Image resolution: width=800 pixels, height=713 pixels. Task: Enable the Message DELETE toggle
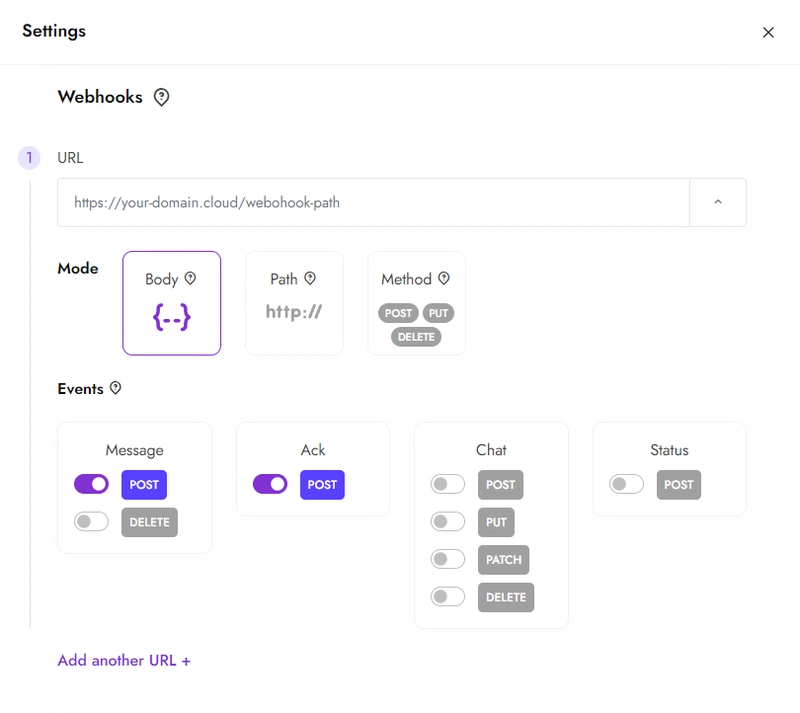(x=91, y=522)
